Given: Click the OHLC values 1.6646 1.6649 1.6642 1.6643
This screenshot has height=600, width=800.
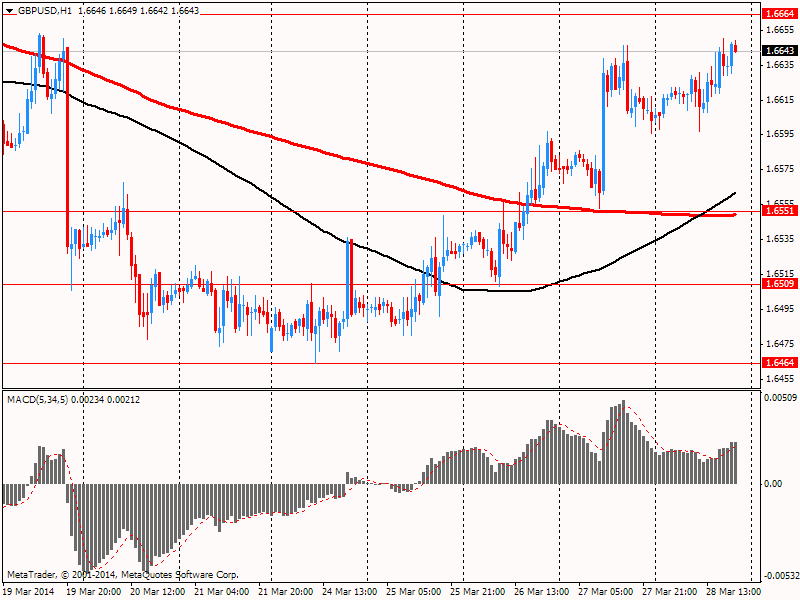Looking at the screenshot, I should coord(139,11).
